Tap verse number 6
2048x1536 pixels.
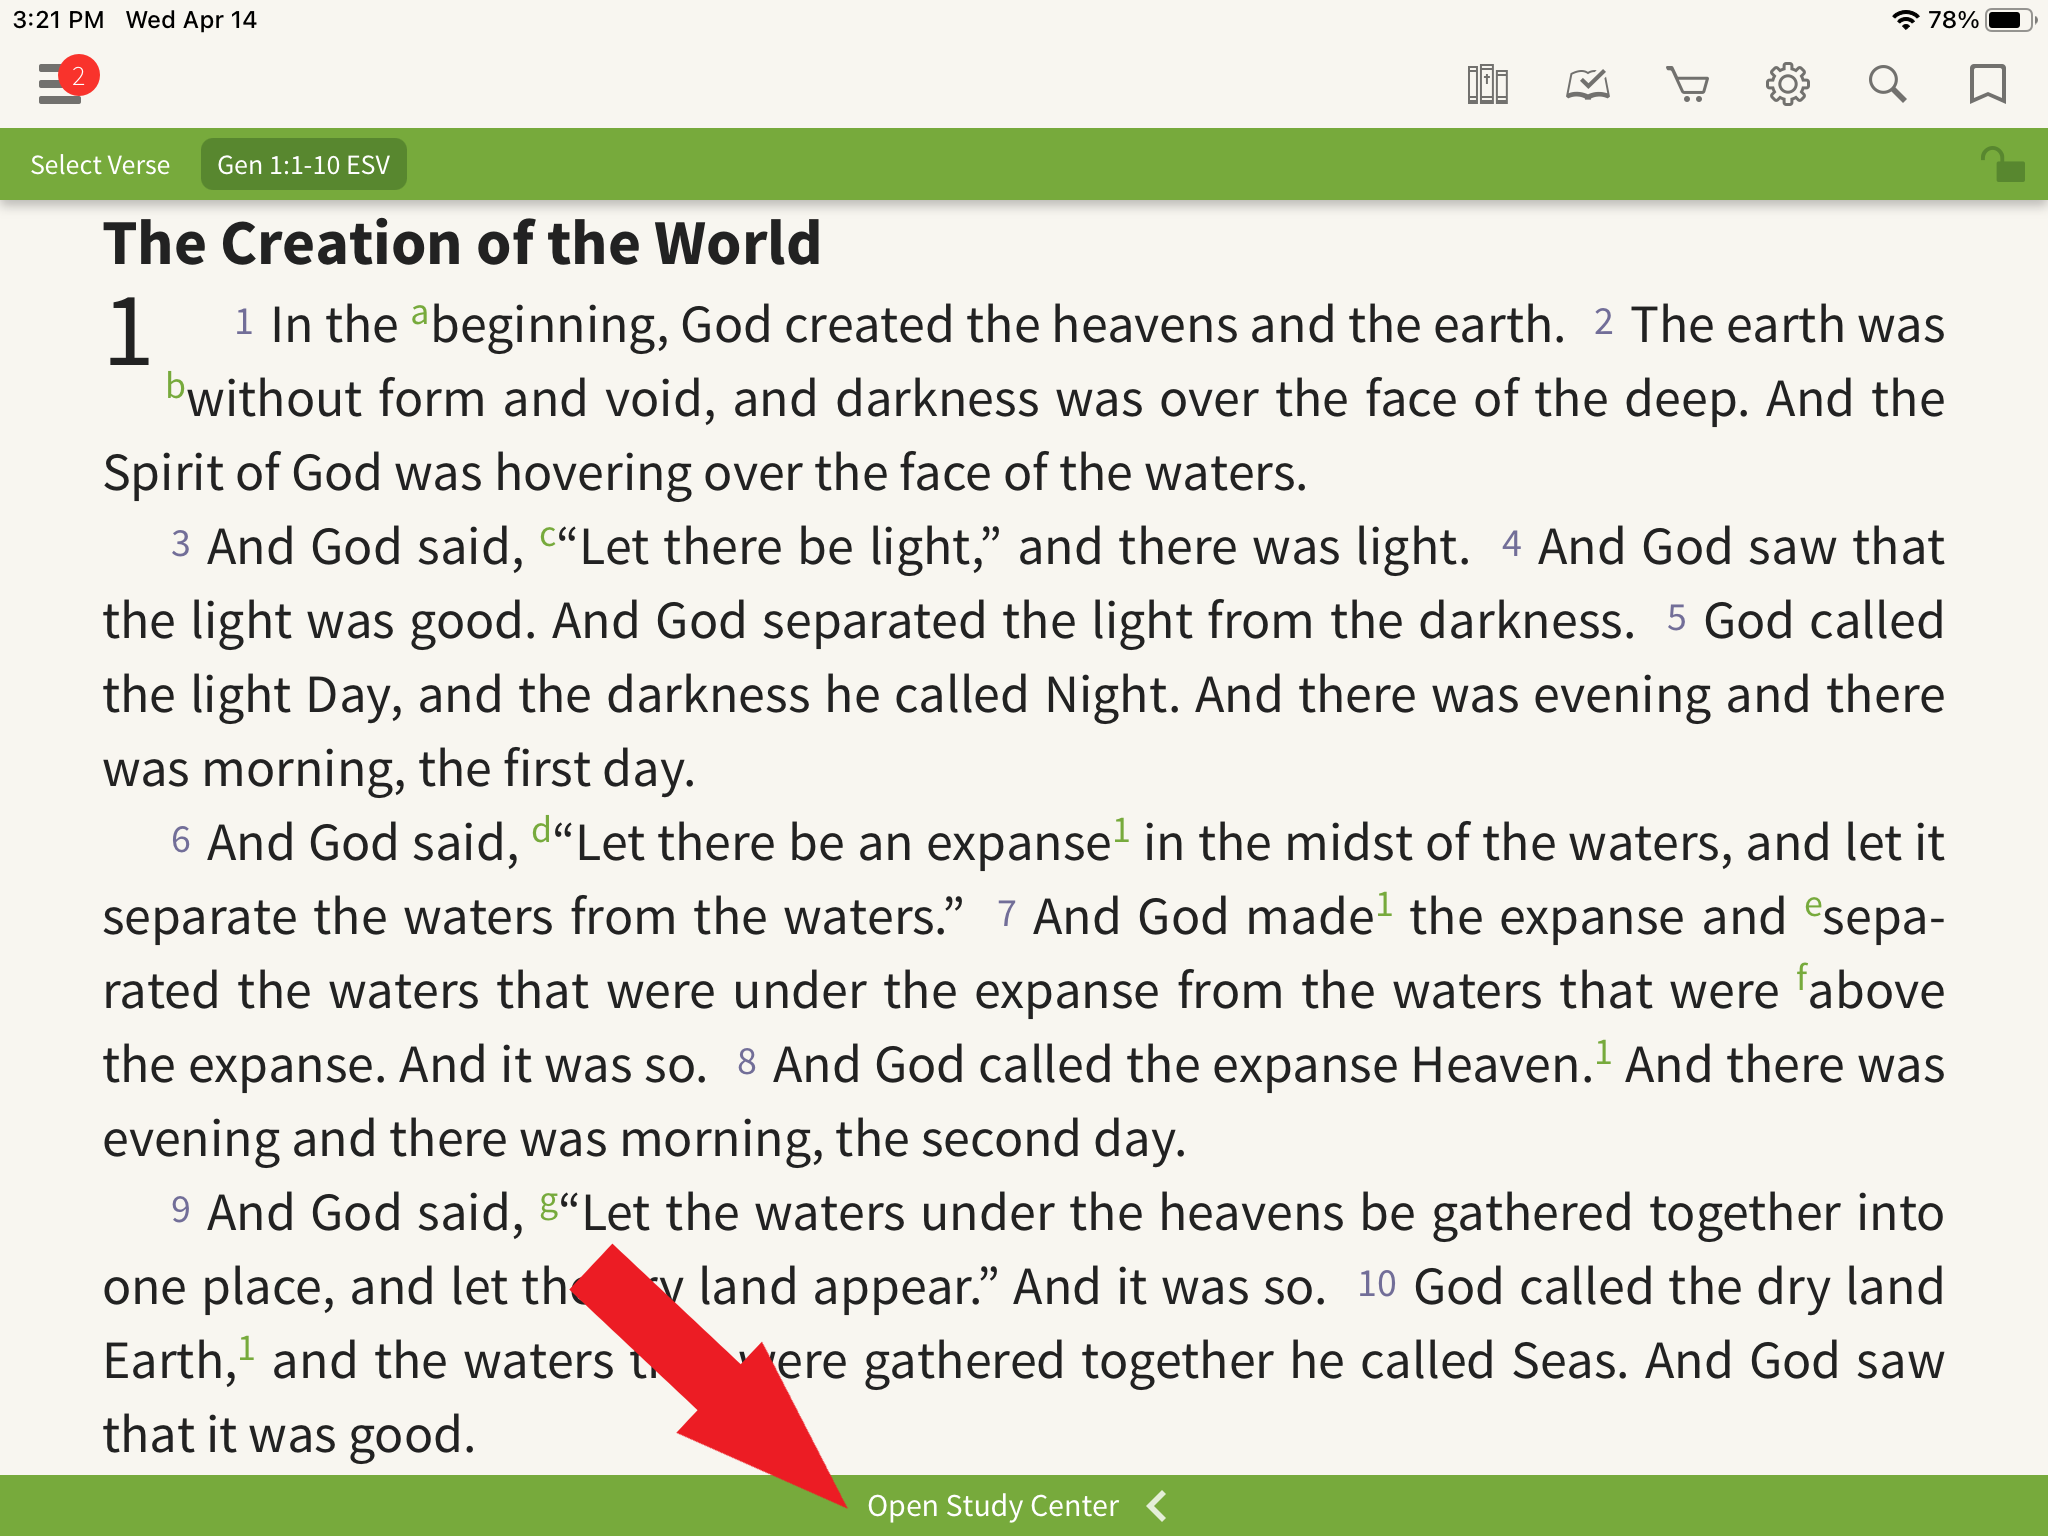coord(180,840)
